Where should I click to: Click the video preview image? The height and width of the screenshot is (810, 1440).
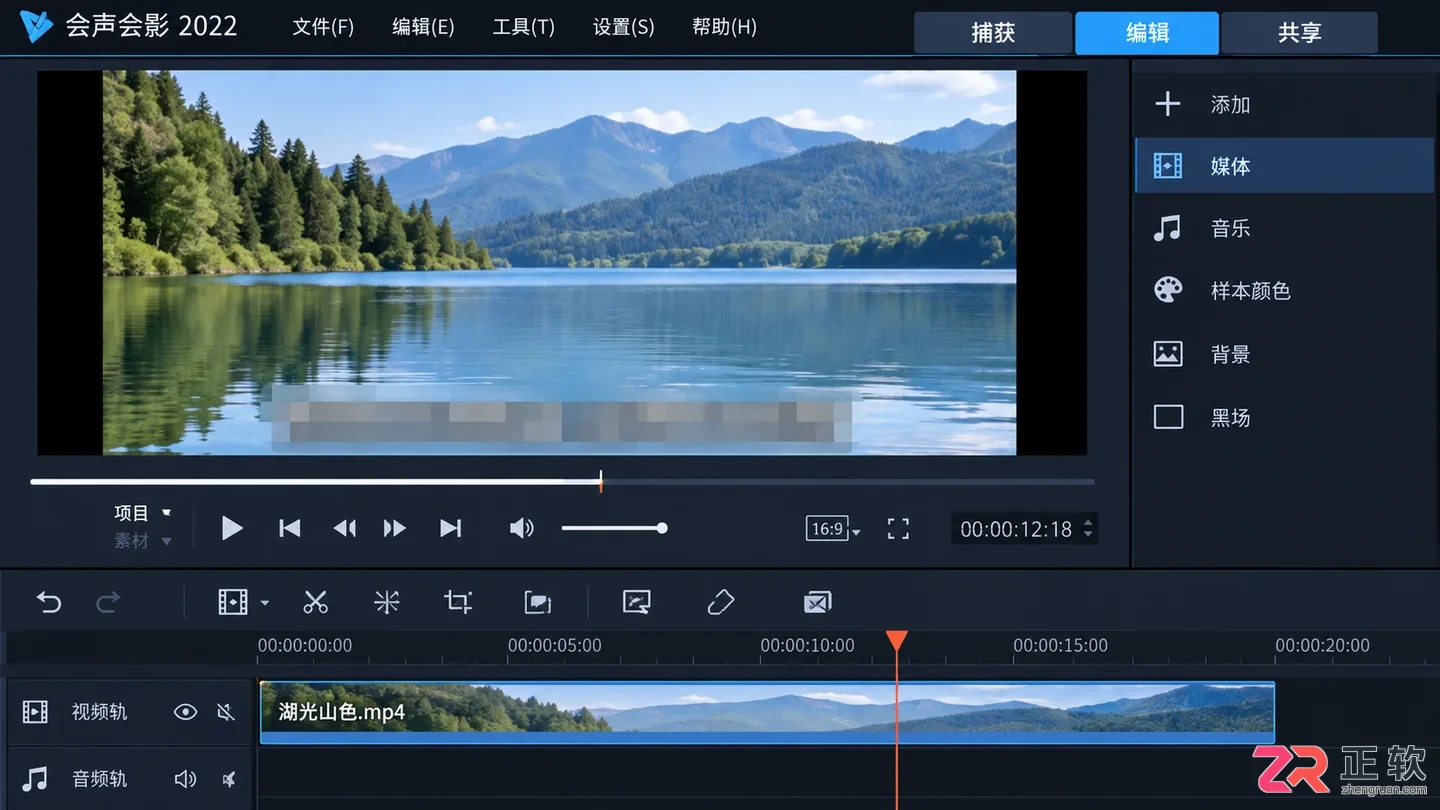(x=560, y=263)
